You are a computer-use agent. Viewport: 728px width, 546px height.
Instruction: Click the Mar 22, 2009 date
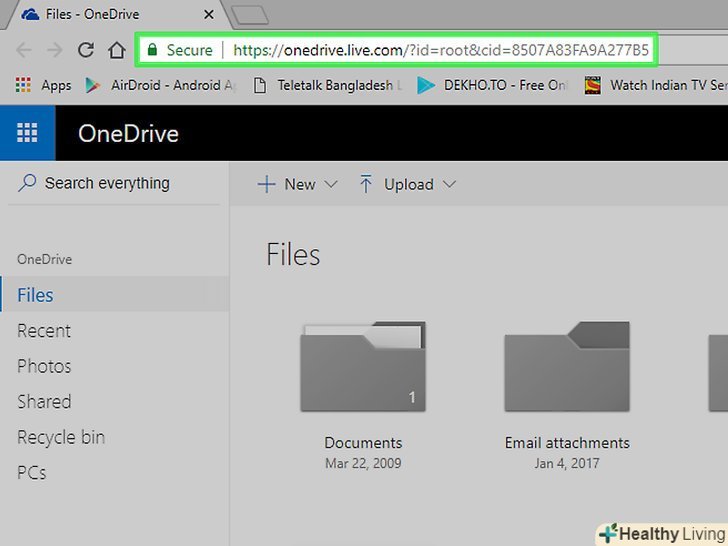pyautogui.click(x=363, y=463)
